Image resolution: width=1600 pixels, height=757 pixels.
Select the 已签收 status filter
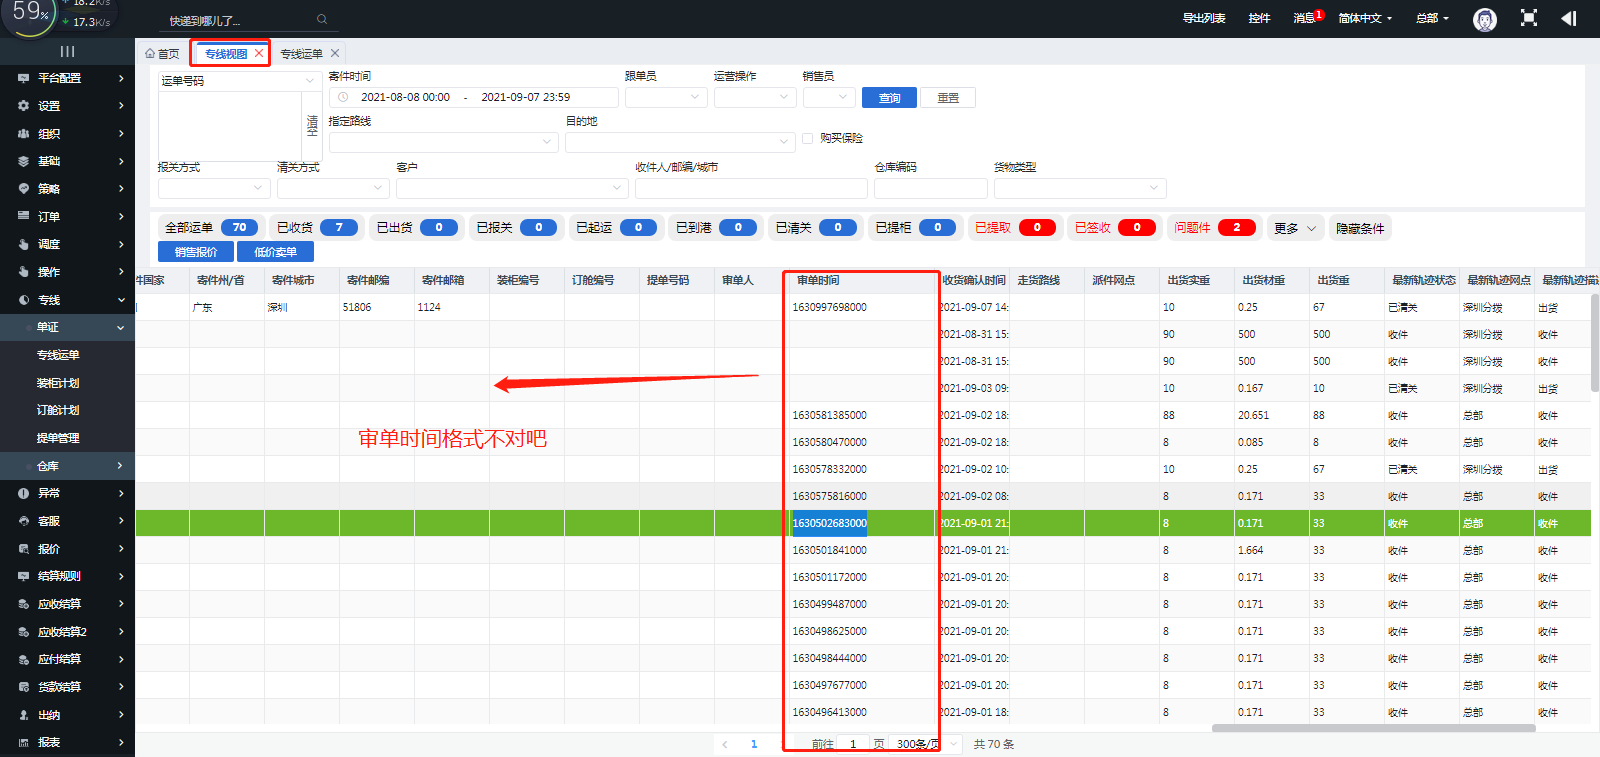[x=1114, y=228]
